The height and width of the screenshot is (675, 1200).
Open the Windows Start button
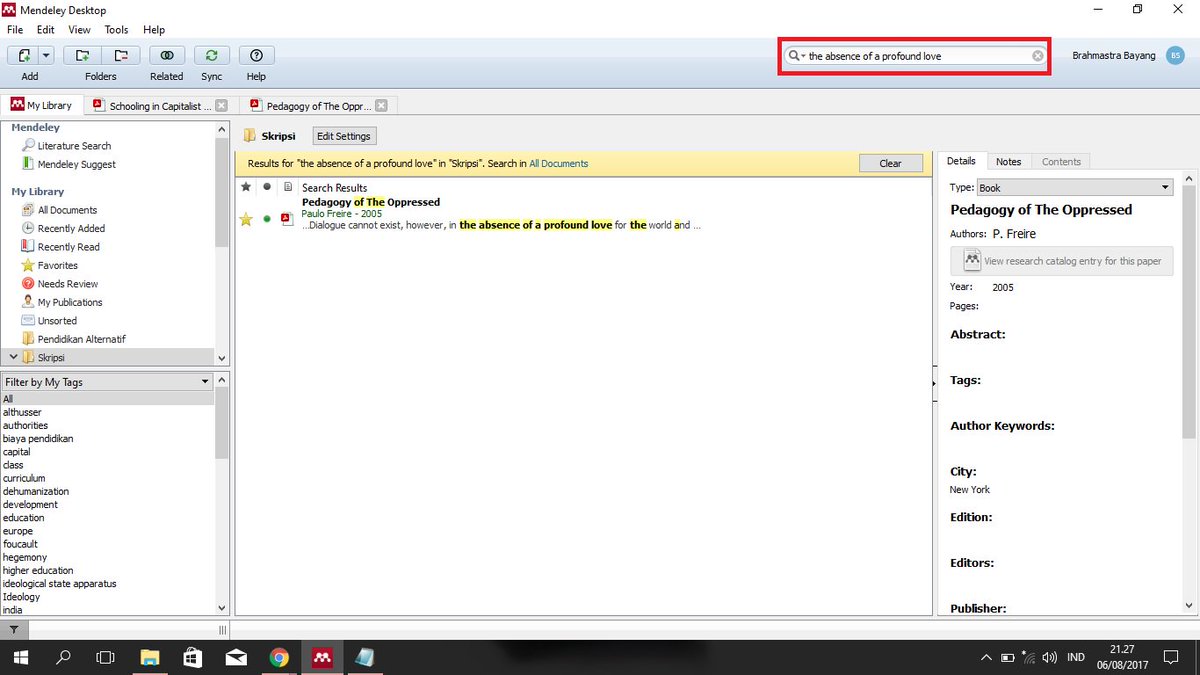click(x=21, y=658)
